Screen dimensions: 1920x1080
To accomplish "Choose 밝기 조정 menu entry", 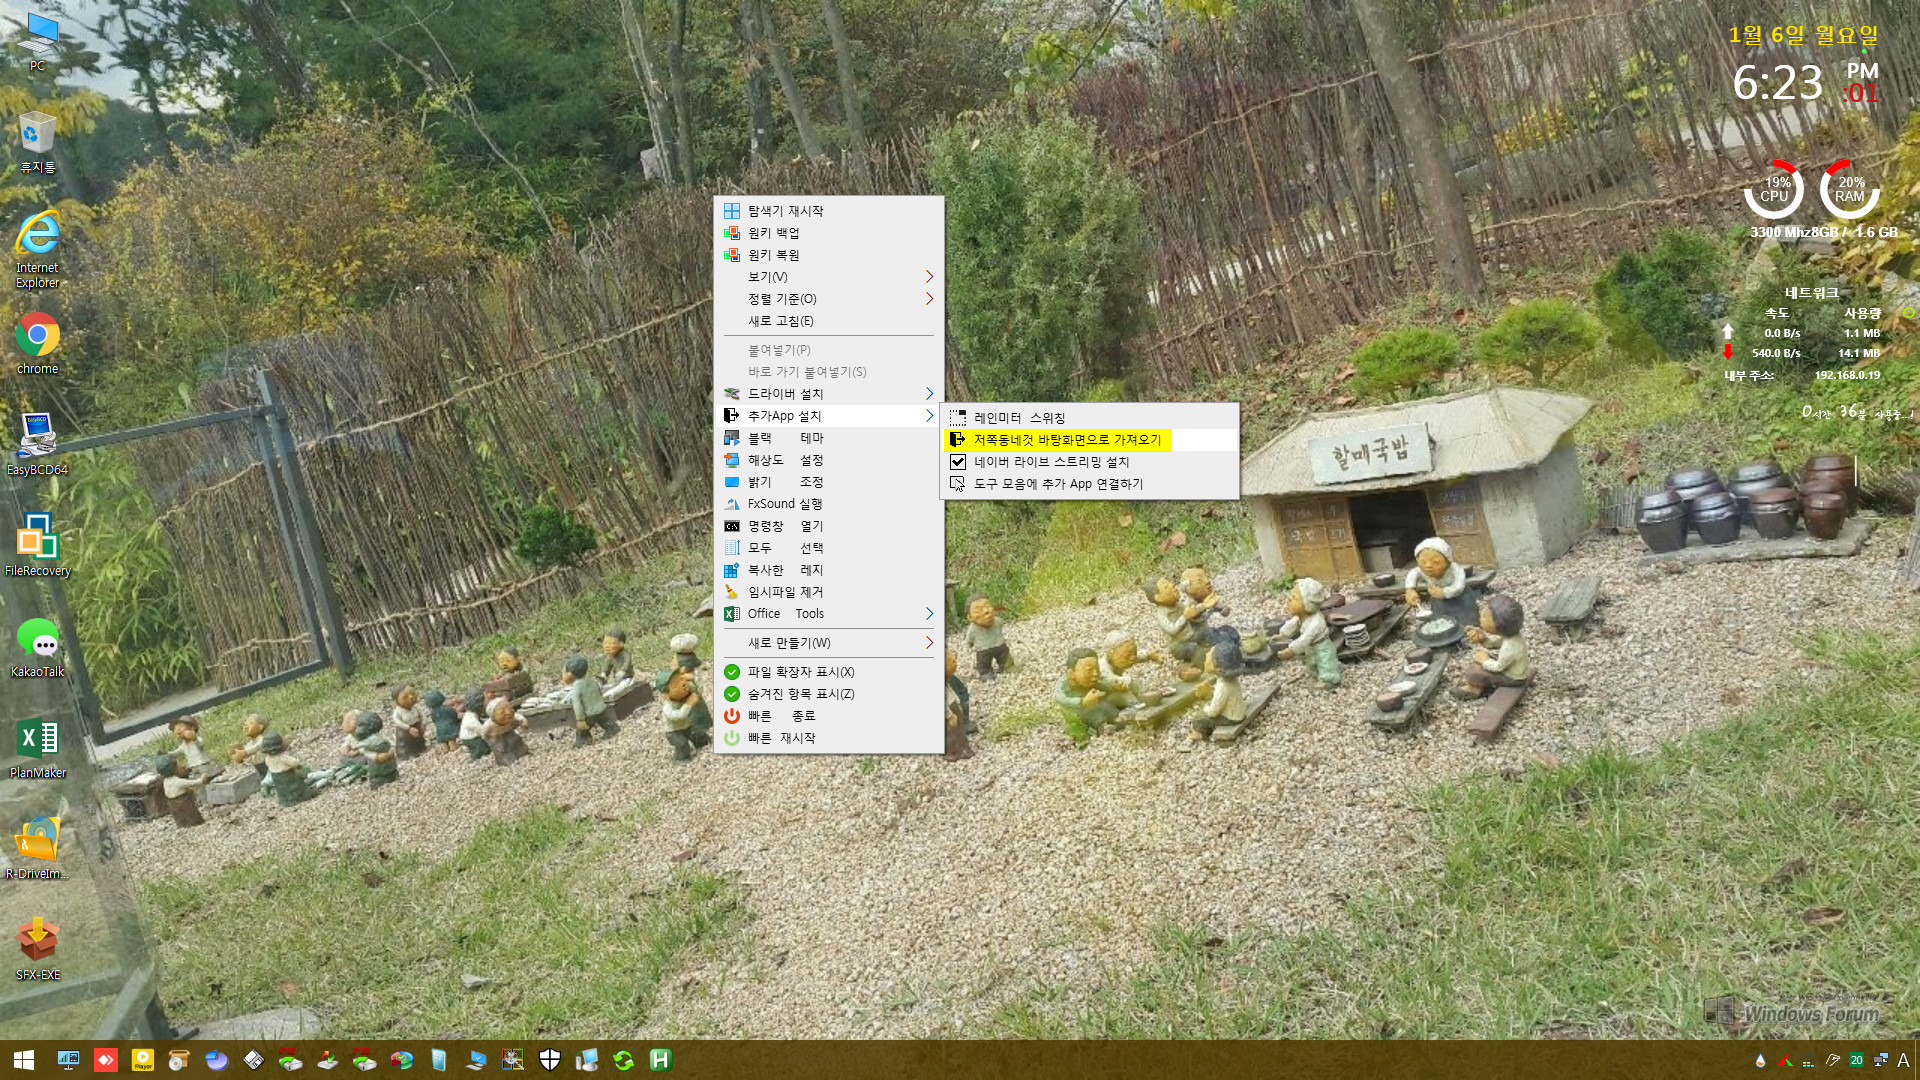I will click(828, 482).
